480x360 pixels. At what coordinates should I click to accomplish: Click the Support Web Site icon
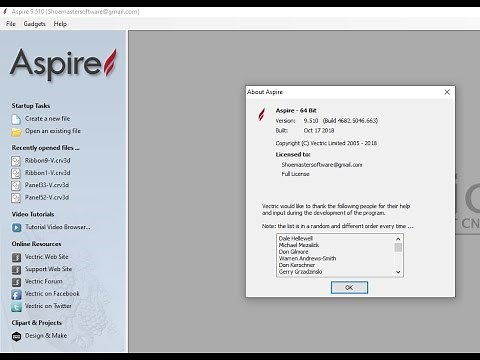pyautogui.click(x=16, y=270)
